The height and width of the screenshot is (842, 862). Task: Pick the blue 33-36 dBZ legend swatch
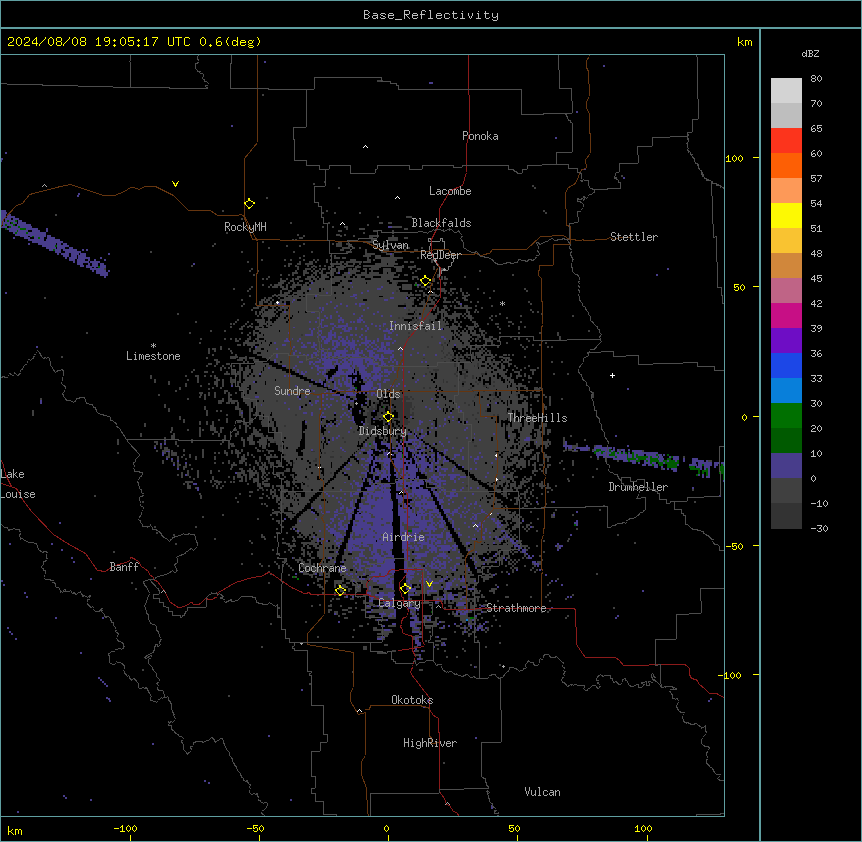click(x=786, y=365)
